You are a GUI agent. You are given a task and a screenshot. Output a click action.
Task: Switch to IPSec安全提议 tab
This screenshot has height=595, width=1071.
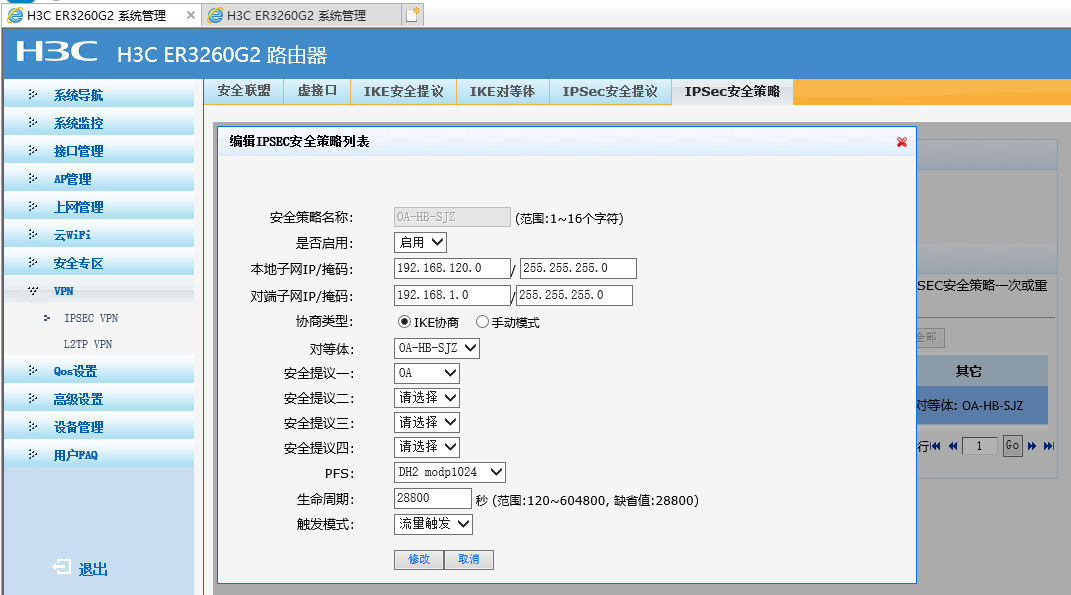point(610,91)
